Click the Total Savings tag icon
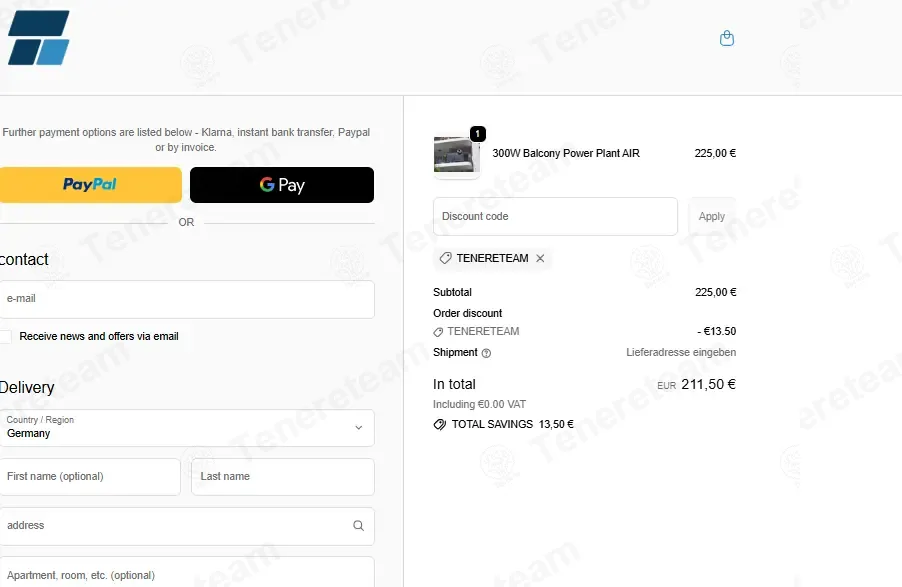 point(439,425)
